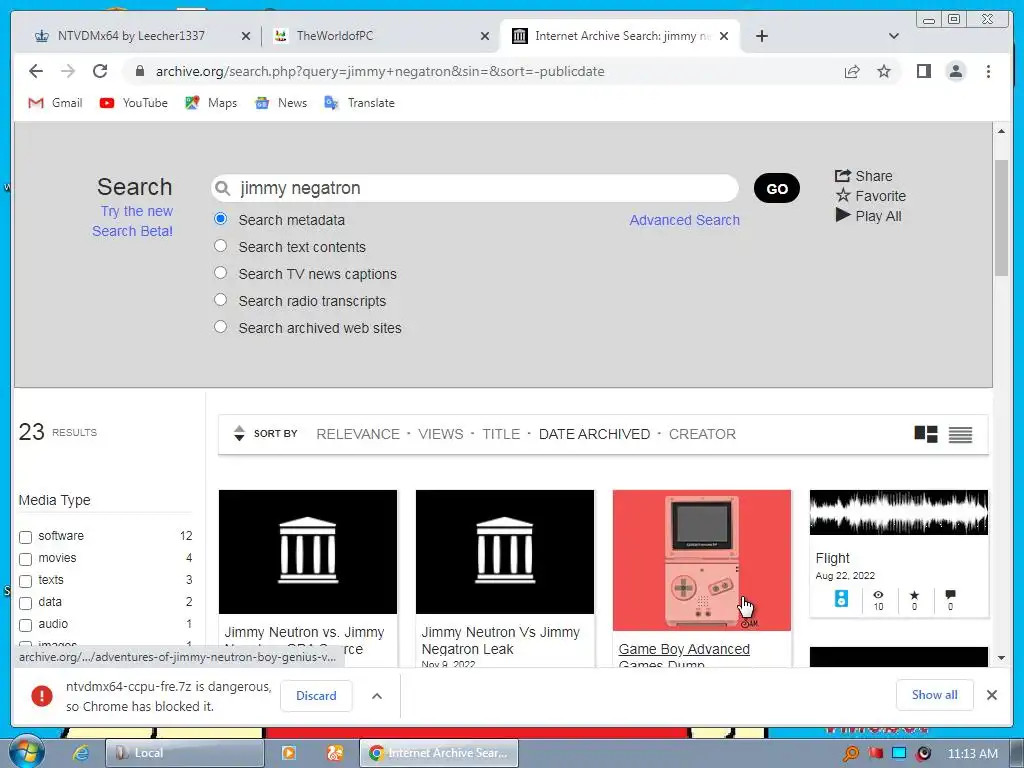Close the Internet Archive Search tab
Viewport: 1024px width, 768px height.
point(724,36)
